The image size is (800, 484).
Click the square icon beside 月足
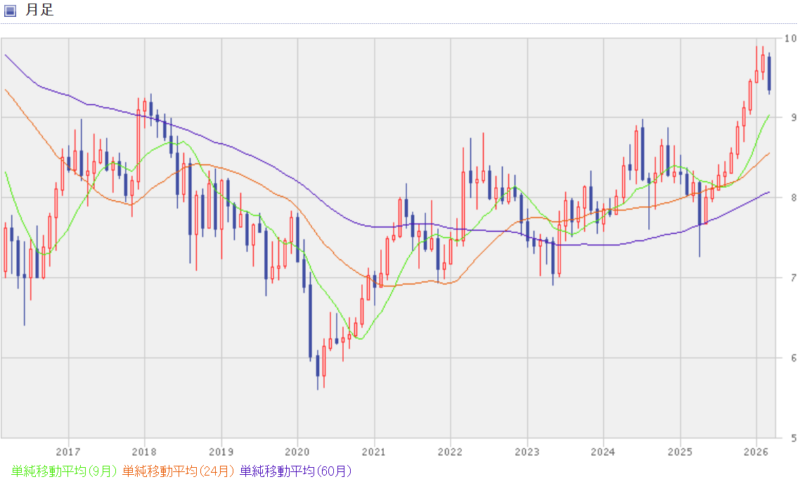[x=10, y=11]
